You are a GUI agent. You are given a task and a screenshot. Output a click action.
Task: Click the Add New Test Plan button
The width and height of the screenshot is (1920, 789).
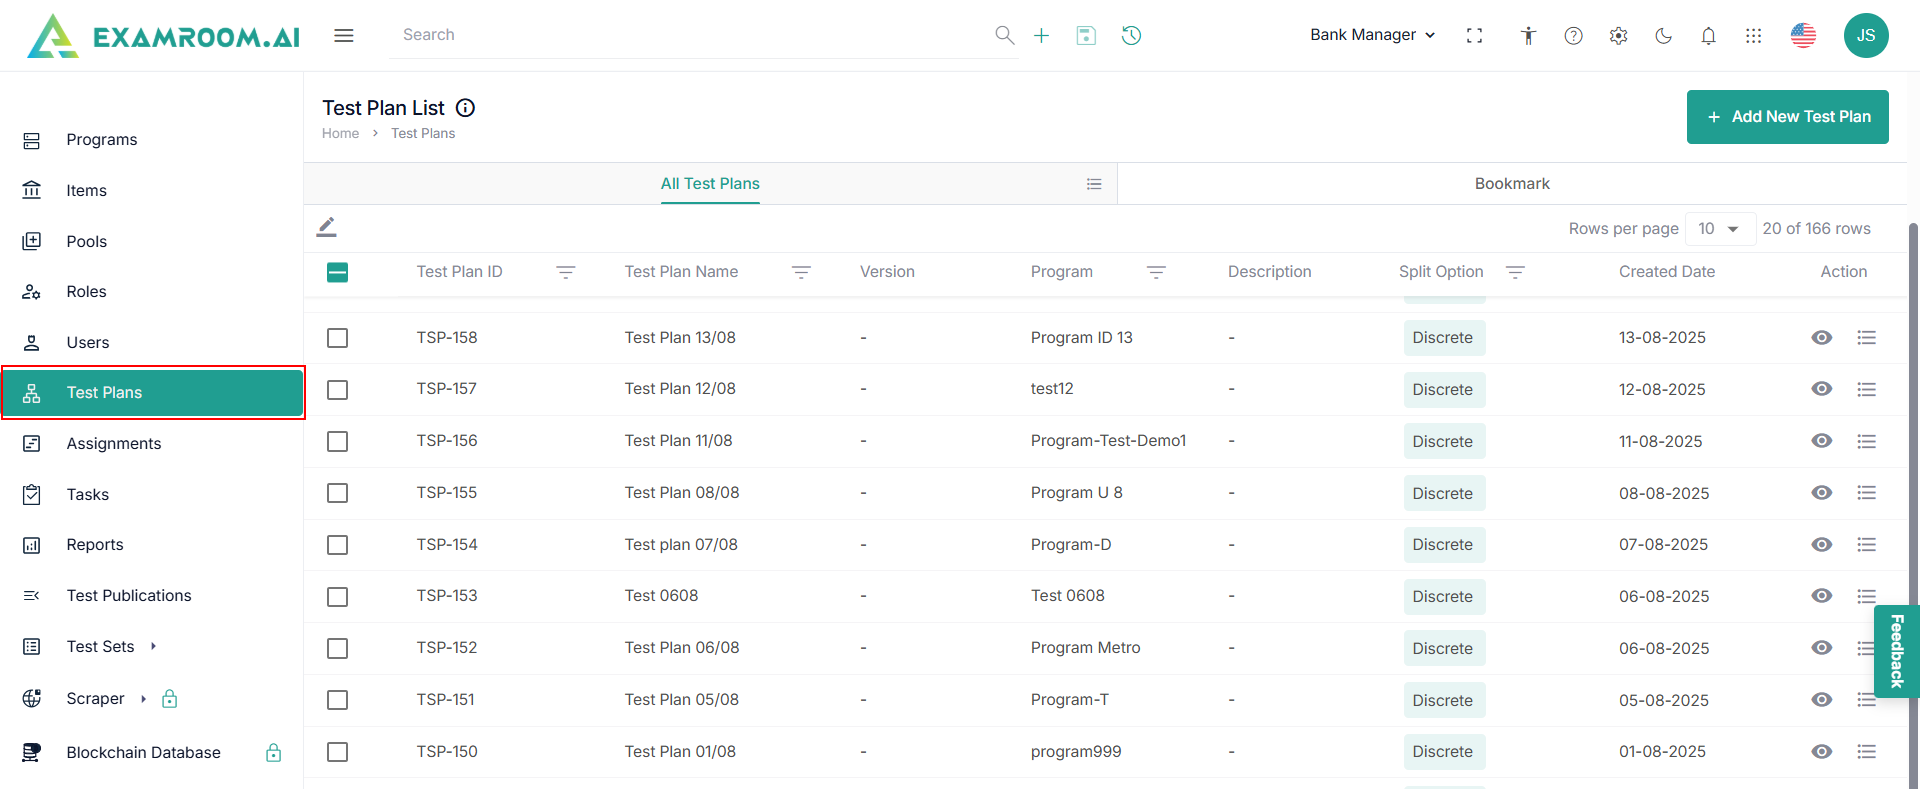click(x=1787, y=117)
